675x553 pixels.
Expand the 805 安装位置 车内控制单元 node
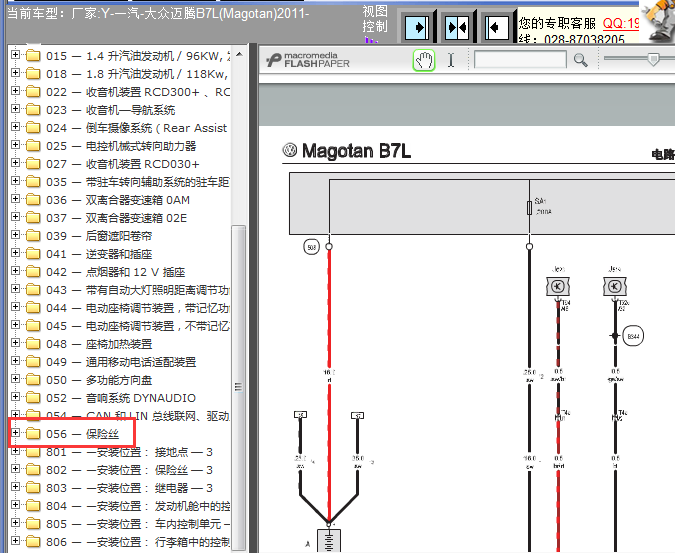[15, 523]
